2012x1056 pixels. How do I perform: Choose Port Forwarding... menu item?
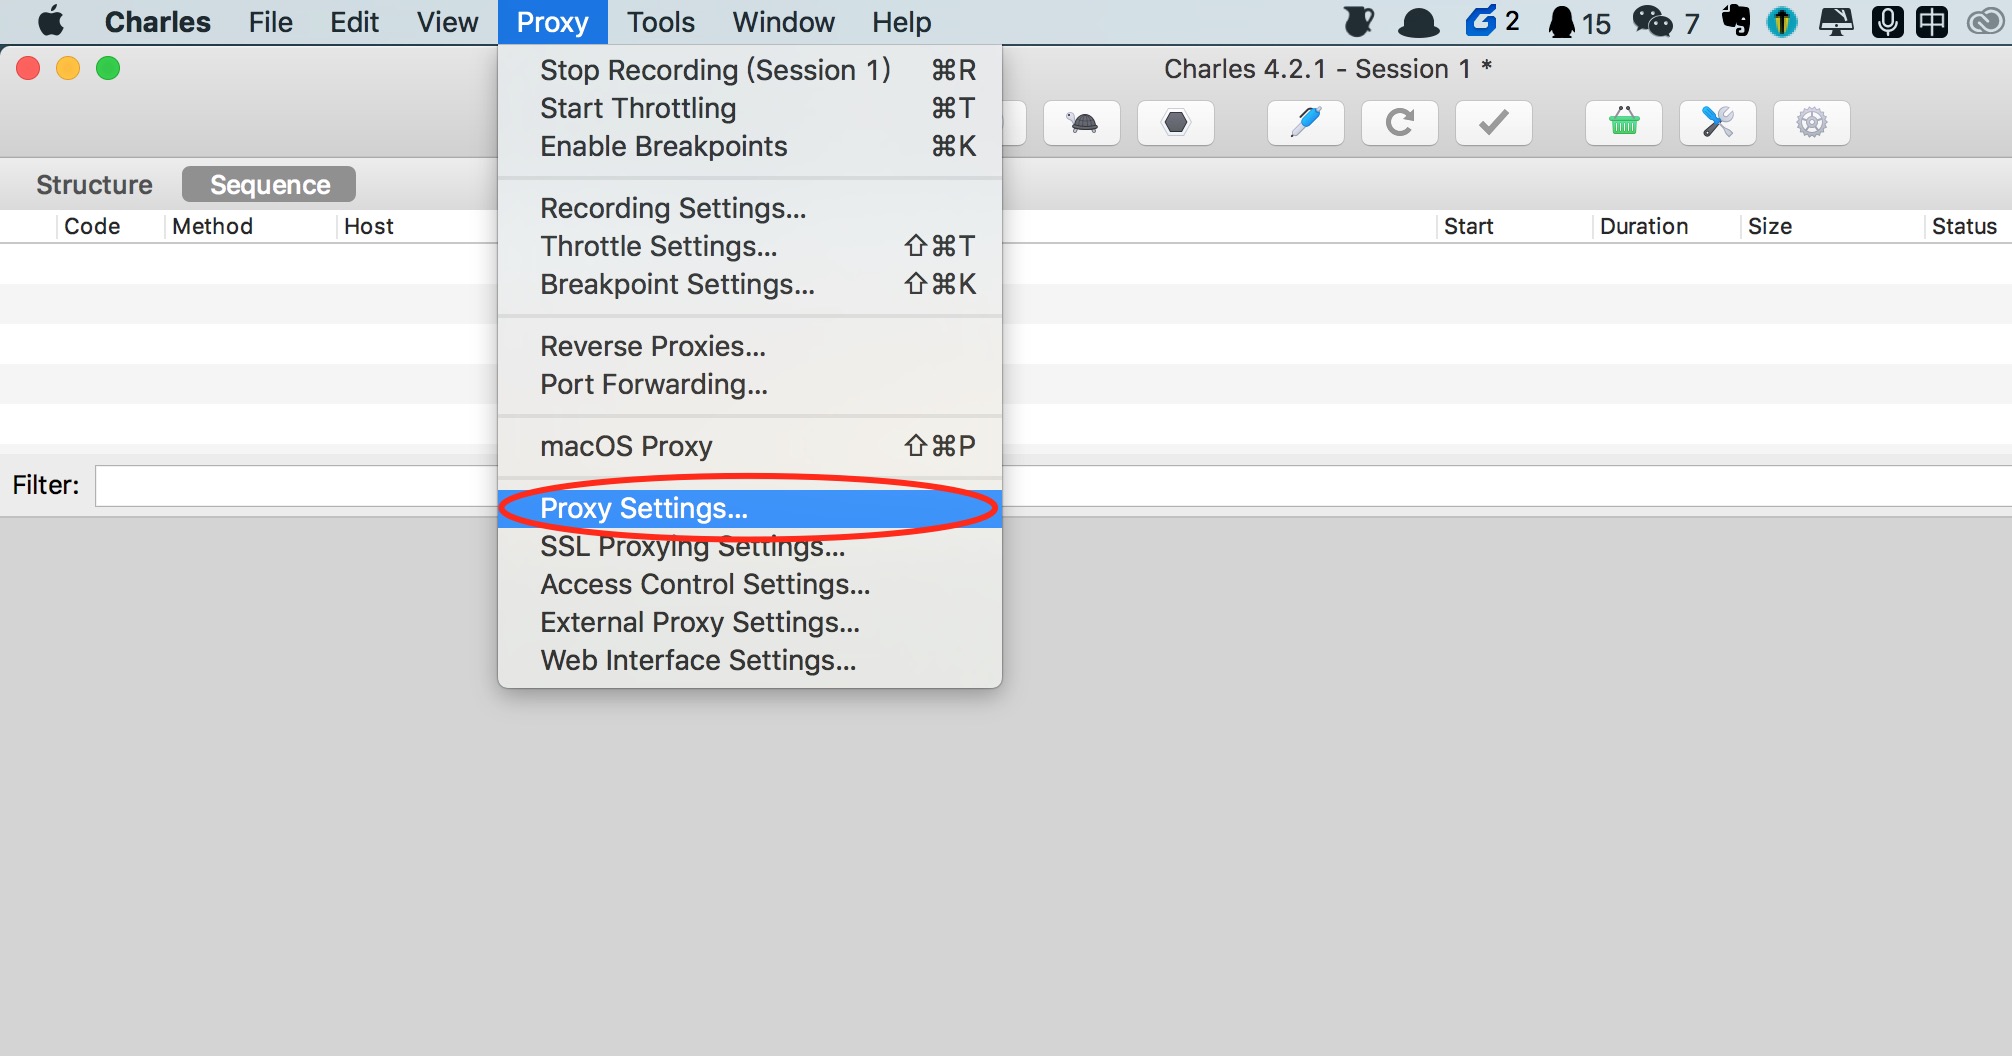pyautogui.click(x=750, y=384)
